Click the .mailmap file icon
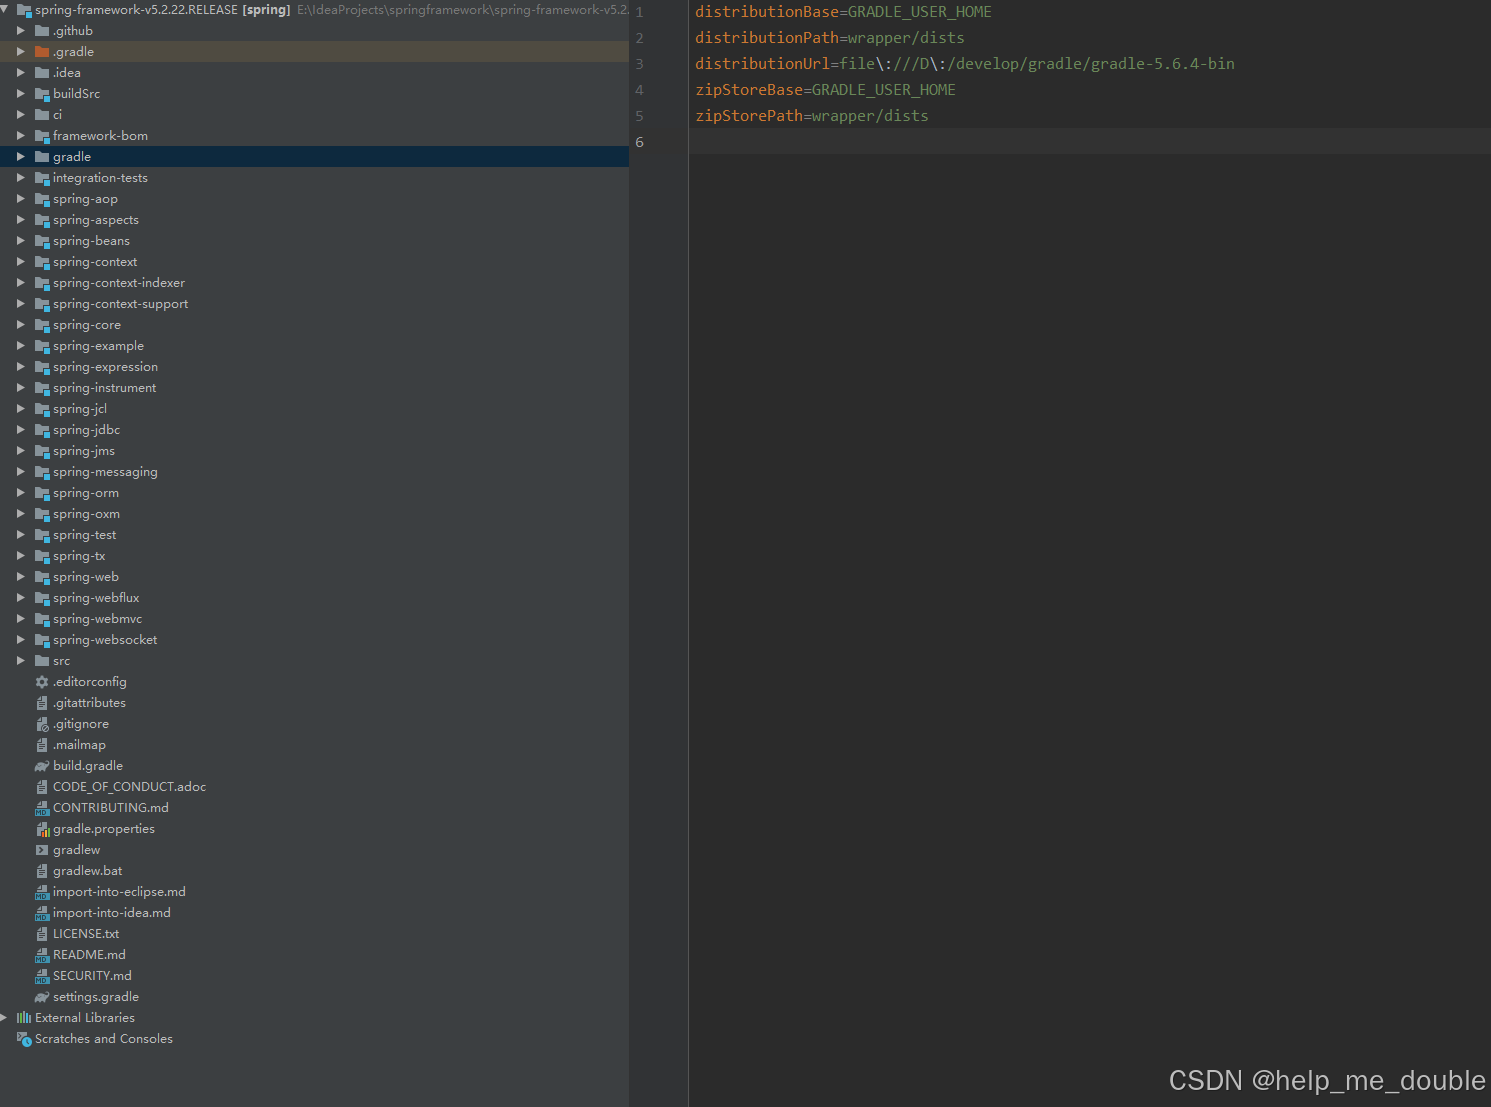Image resolution: width=1491 pixels, height=1107 pixels. tap(42, 745)
